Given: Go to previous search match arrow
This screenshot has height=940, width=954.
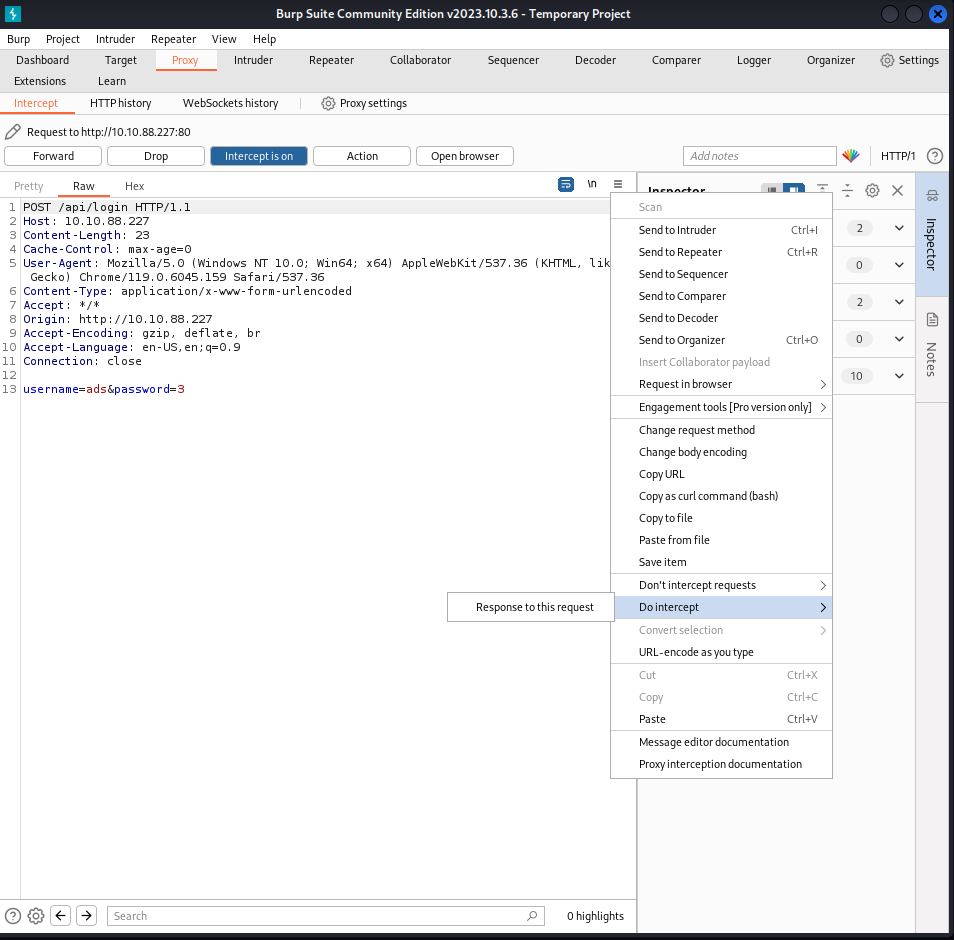Looking at the screenshot, I should click(60, 916).
